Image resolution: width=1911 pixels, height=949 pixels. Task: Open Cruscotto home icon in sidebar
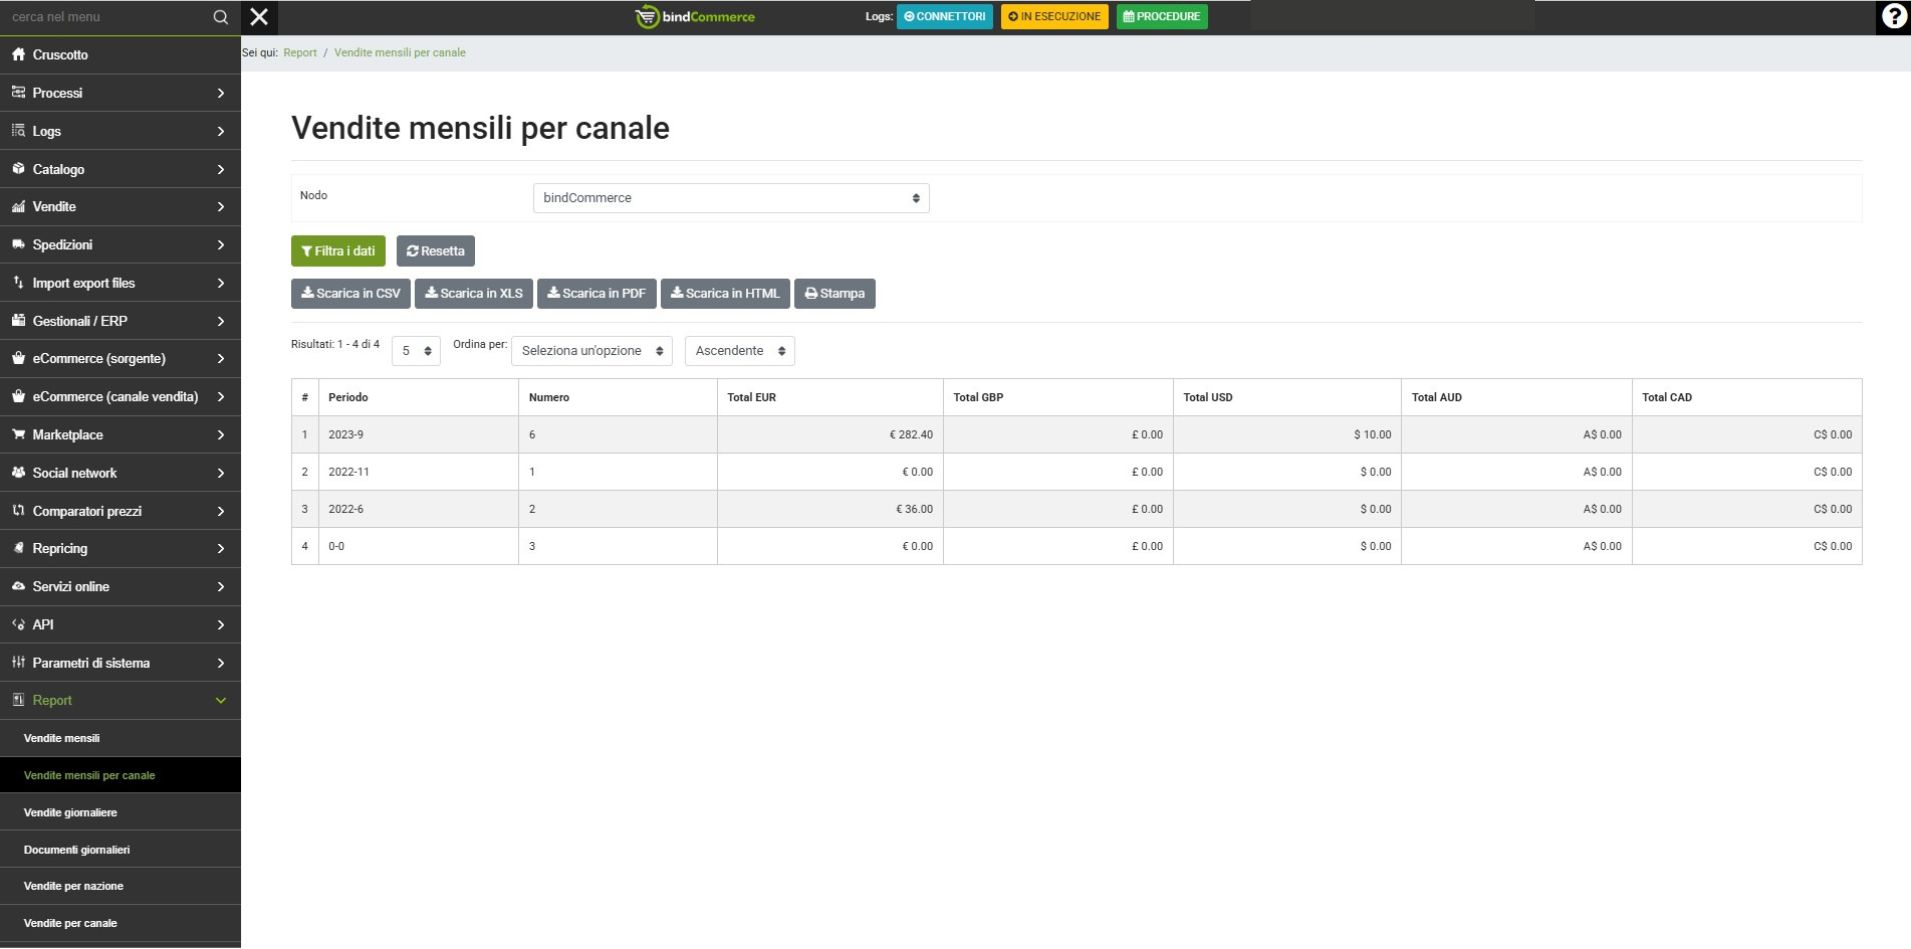18,55
